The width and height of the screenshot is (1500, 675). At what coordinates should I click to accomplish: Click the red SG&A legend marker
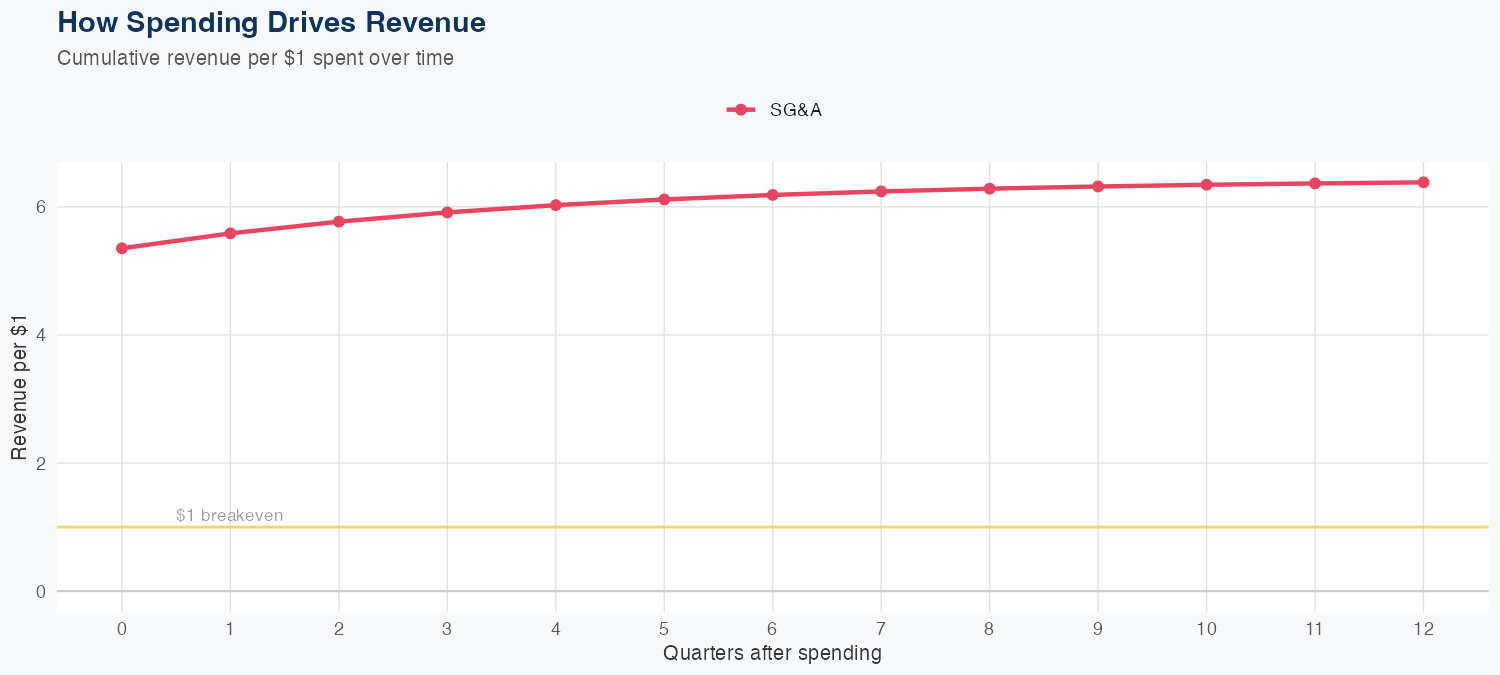pyautogui.click(x=740, y=111)
